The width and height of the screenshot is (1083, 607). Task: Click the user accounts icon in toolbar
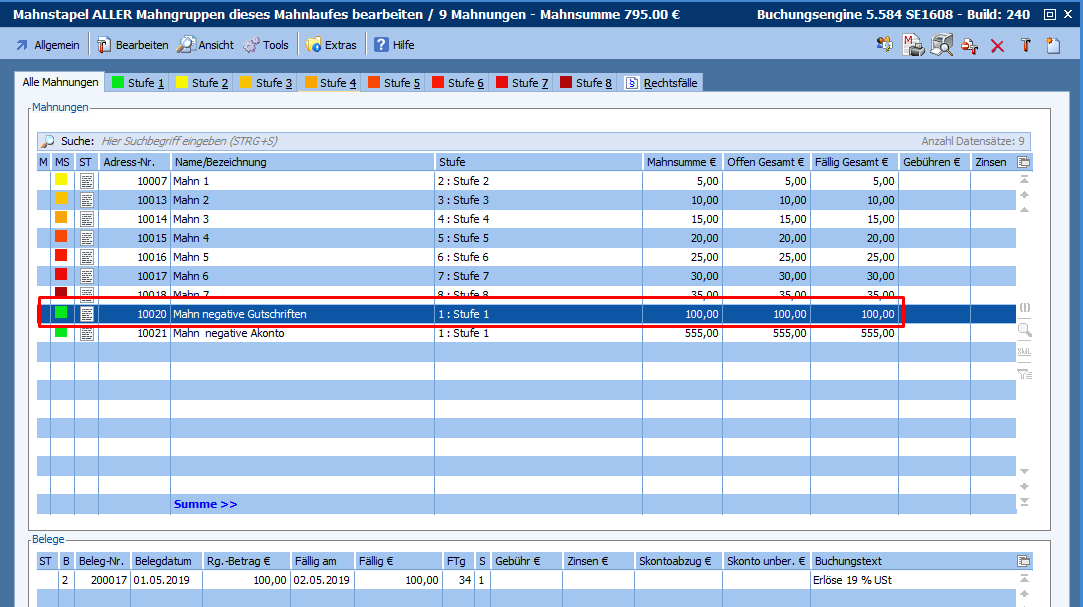884,45
